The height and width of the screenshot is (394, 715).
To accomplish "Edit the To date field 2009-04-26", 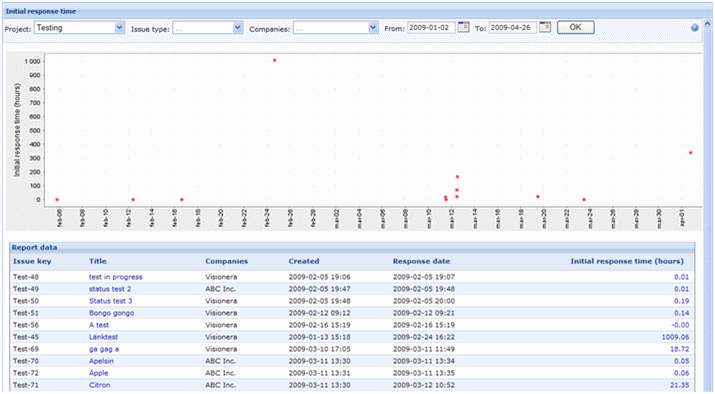I will tap(513, 28).
